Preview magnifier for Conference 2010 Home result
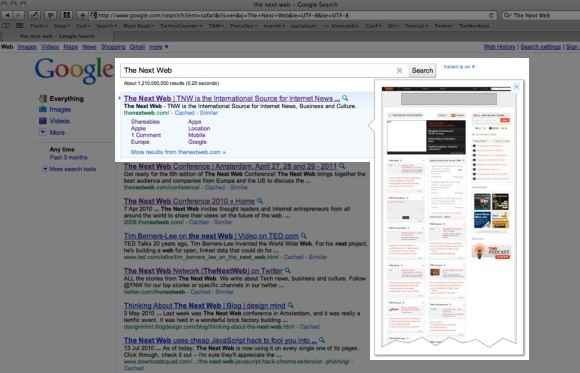The width and height of the screenshot is (580, 373). [260, 201]
